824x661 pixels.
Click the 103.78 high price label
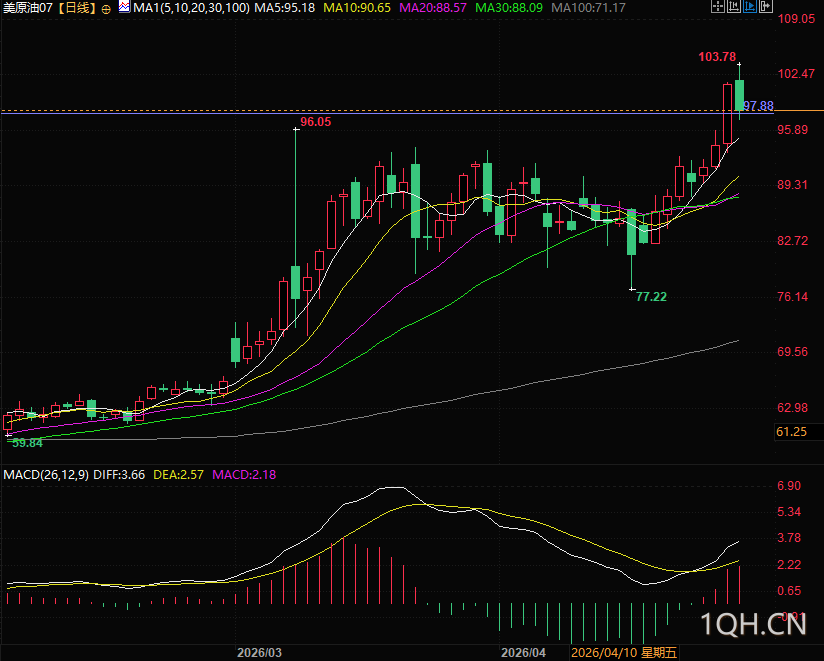(x=717, y=57)
